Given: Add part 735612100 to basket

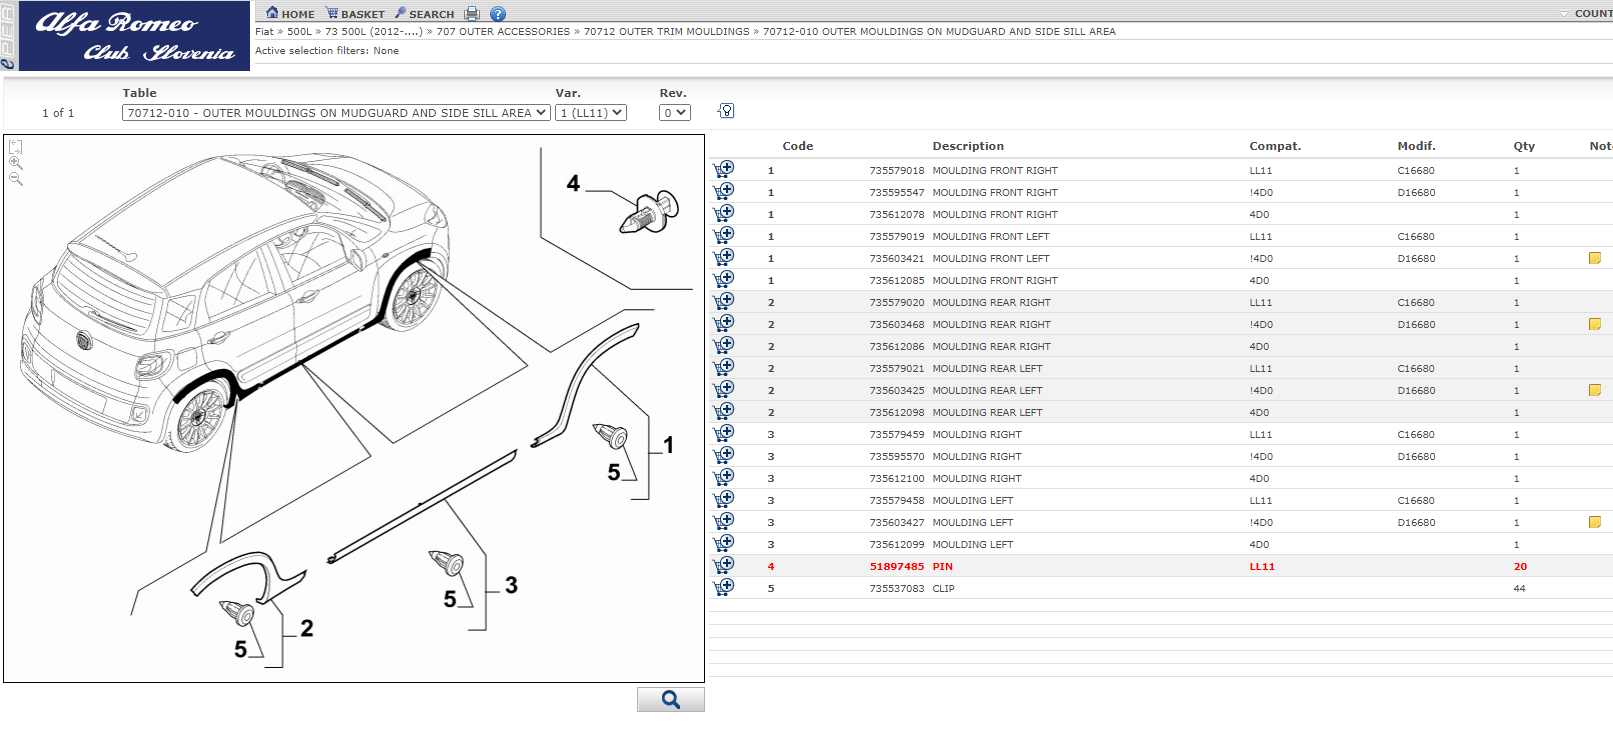Looking at the screenshot, I should tap(723, 477).
